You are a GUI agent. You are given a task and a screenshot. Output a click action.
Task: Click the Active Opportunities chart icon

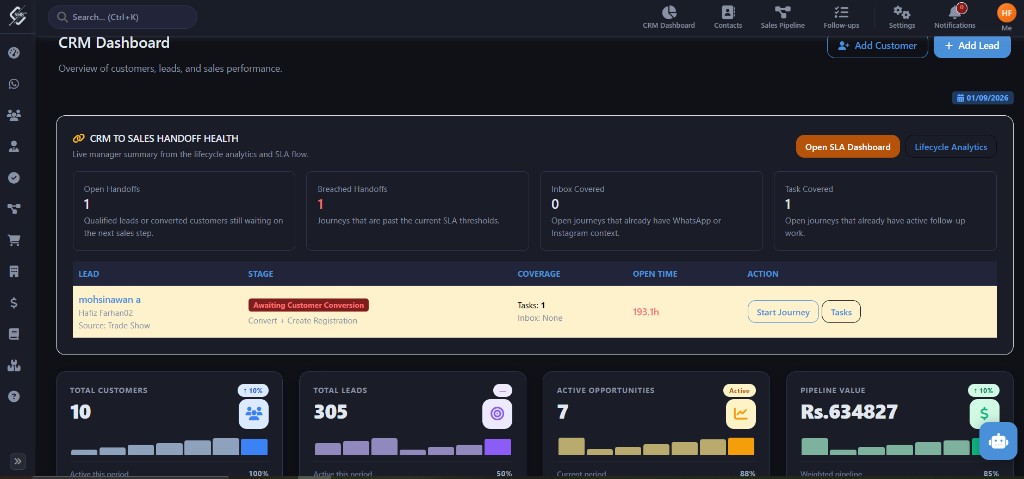[x=741, y=414]
